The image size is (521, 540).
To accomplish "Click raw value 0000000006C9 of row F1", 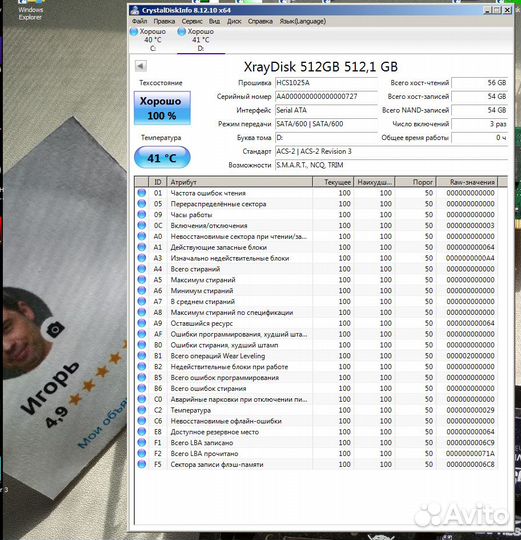I will point(470,443).
